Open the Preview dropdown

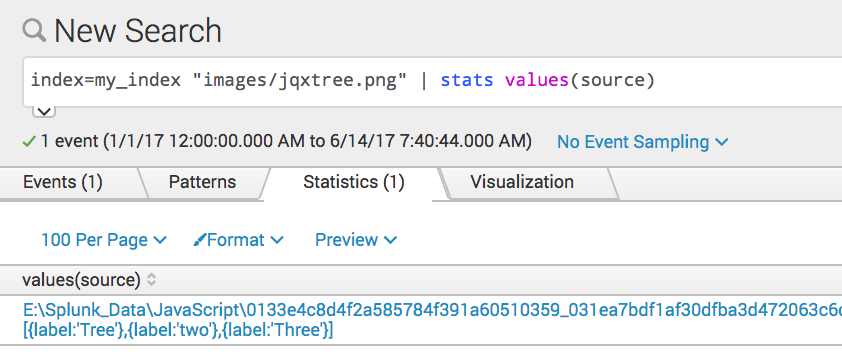356,240
